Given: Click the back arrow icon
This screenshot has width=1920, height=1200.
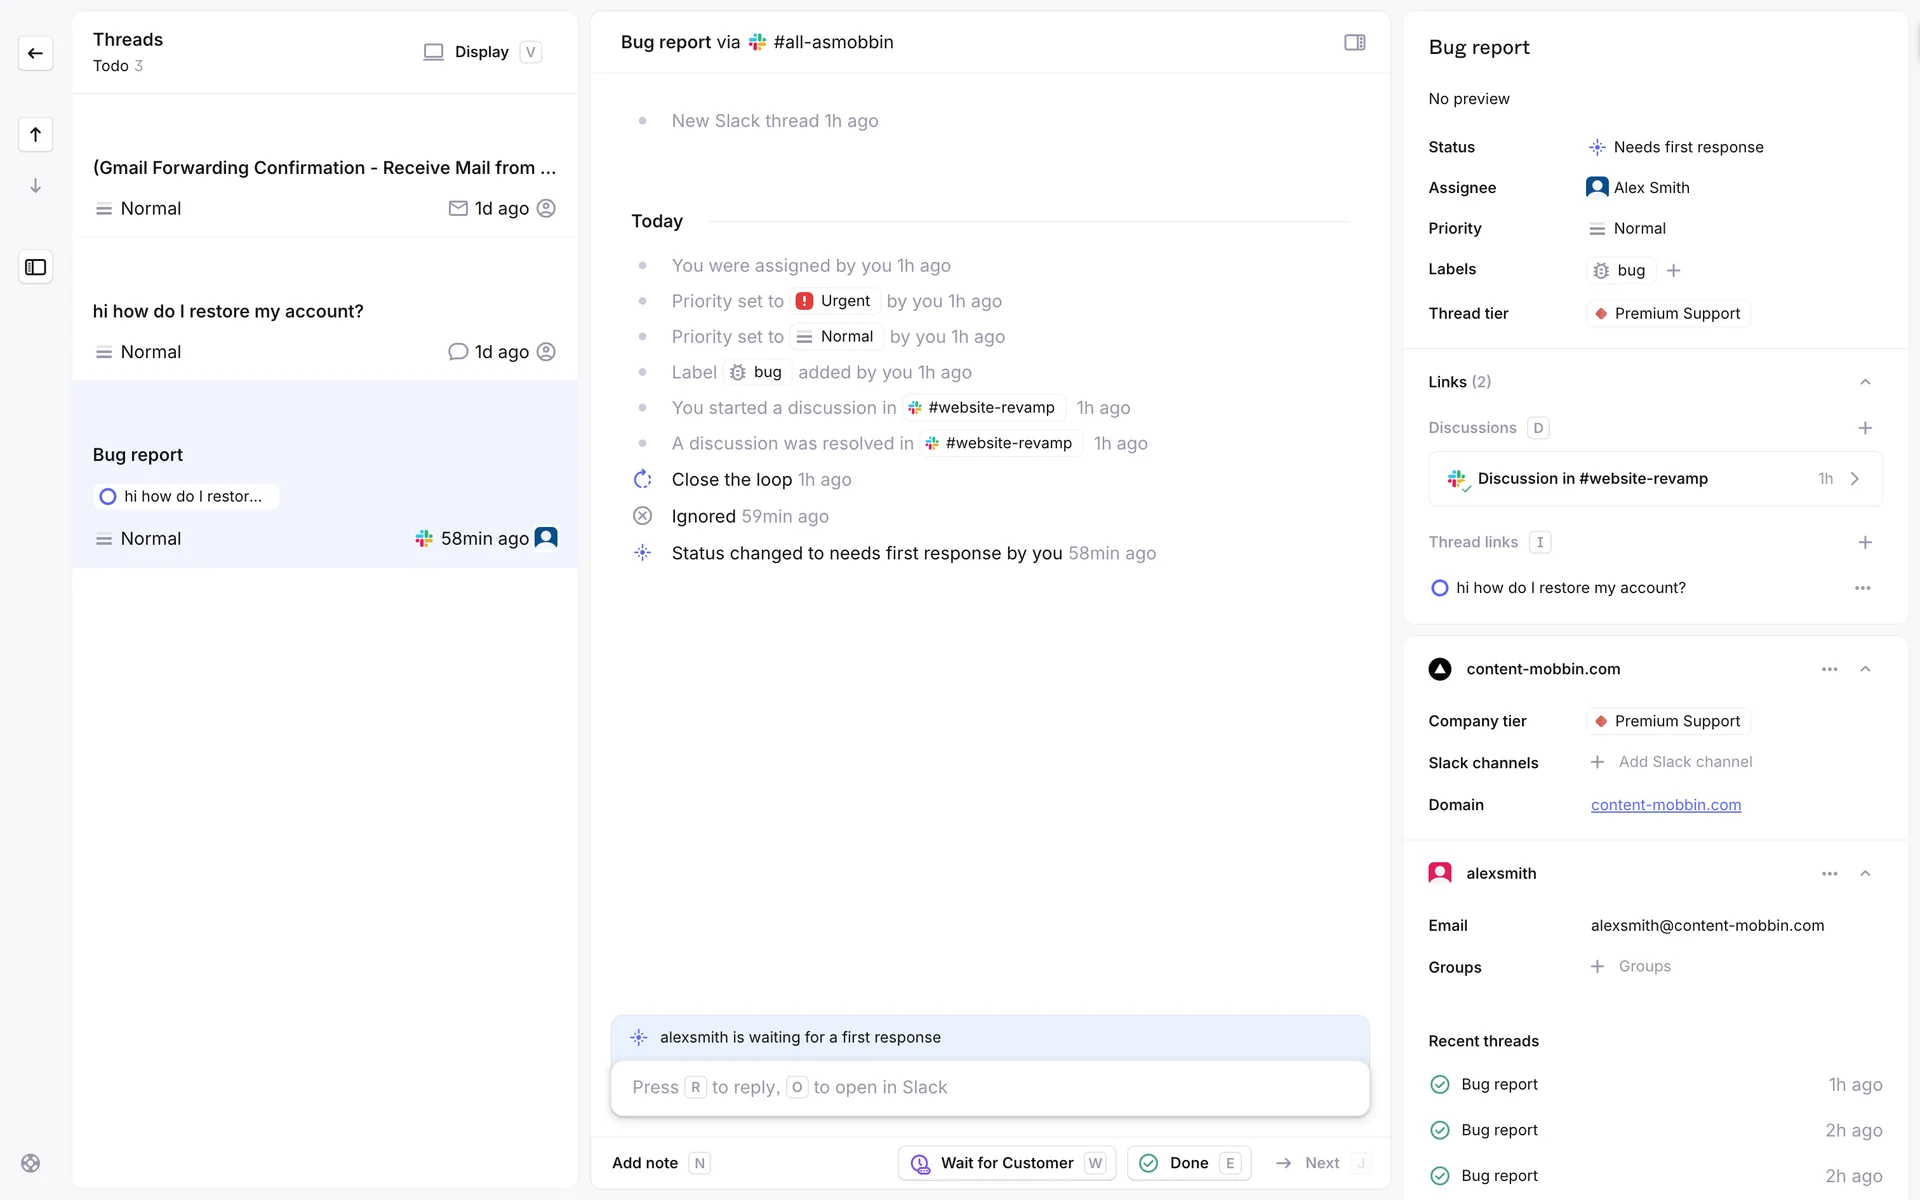Looking at the screenshot, I should (x=35, y=53).
